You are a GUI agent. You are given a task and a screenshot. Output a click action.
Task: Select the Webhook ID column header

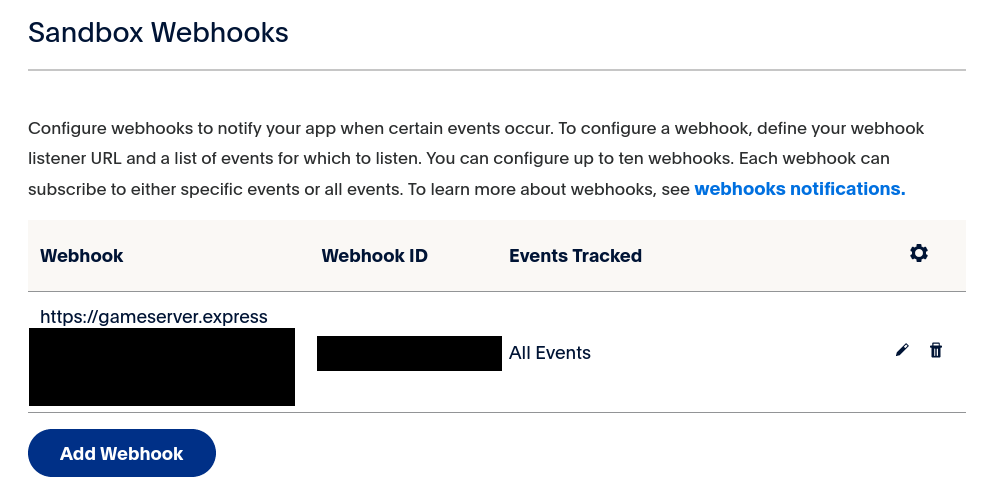coord(374,256)
